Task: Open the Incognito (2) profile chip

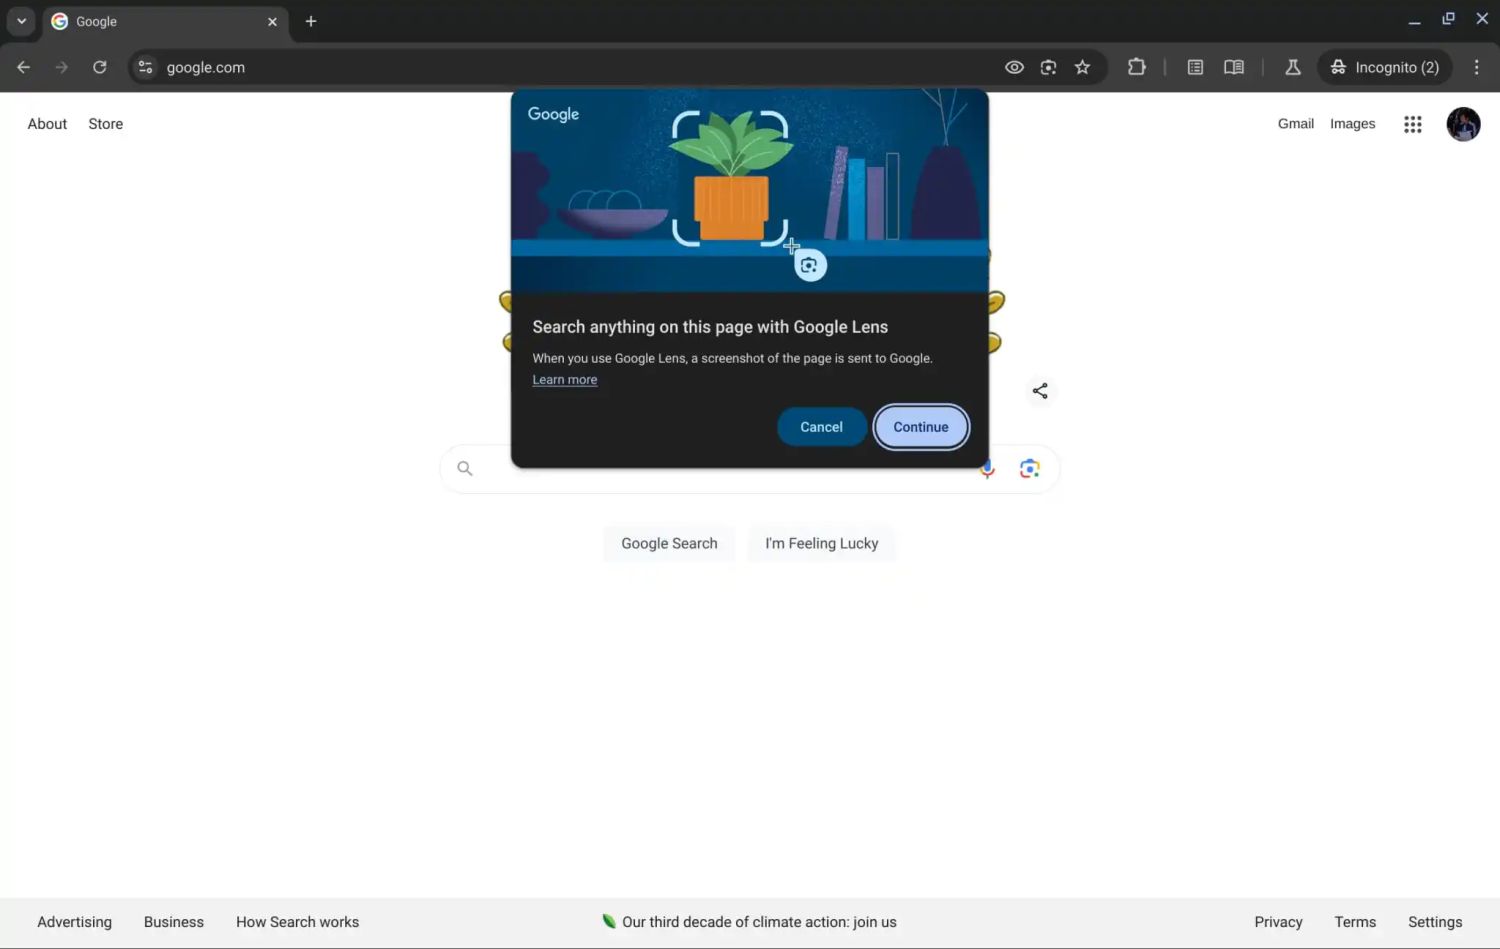Action: (x=1384, y=67)
